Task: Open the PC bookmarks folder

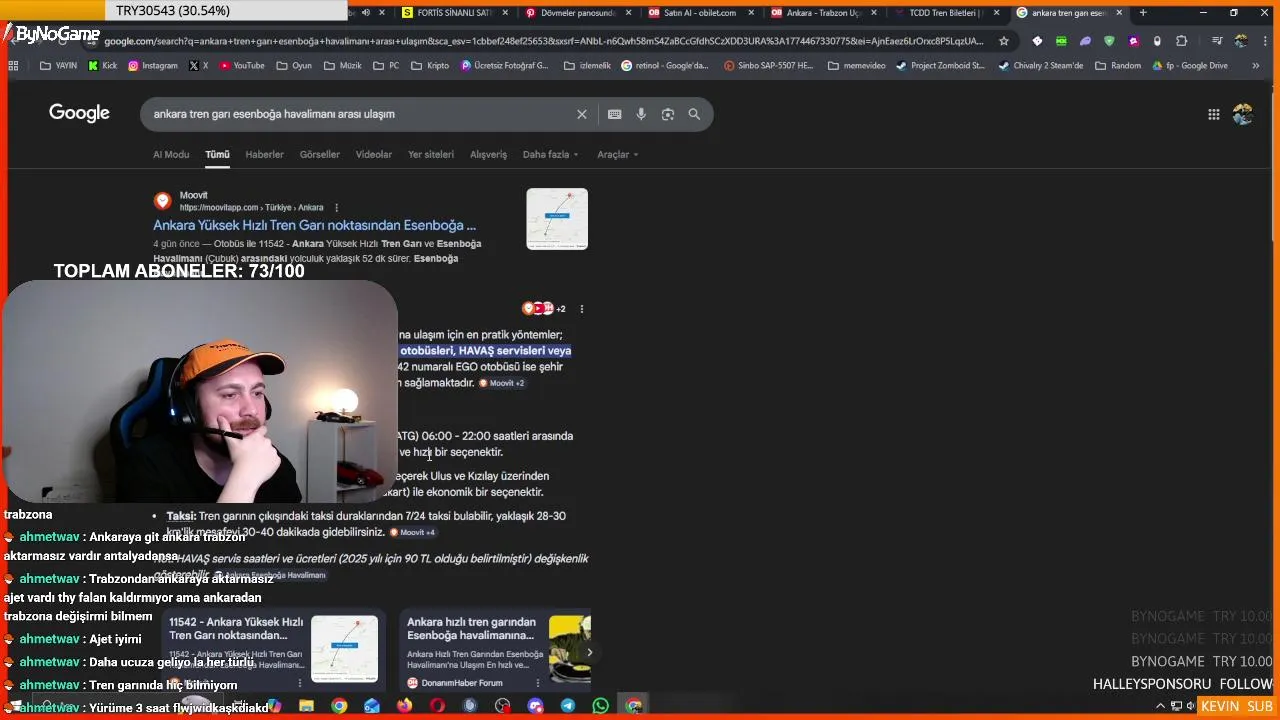Action: 385,65
